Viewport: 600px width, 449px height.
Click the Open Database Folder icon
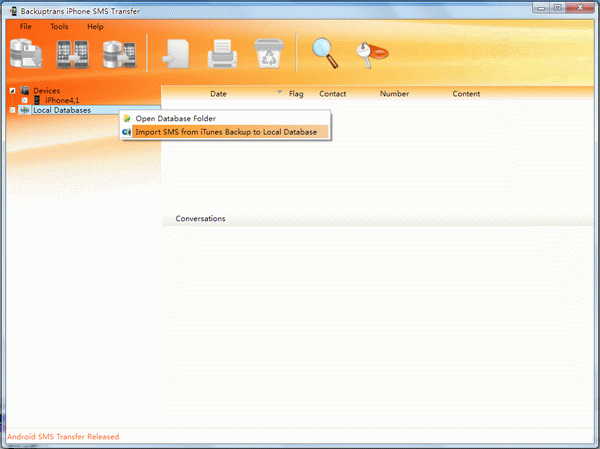tap(127, 119)
